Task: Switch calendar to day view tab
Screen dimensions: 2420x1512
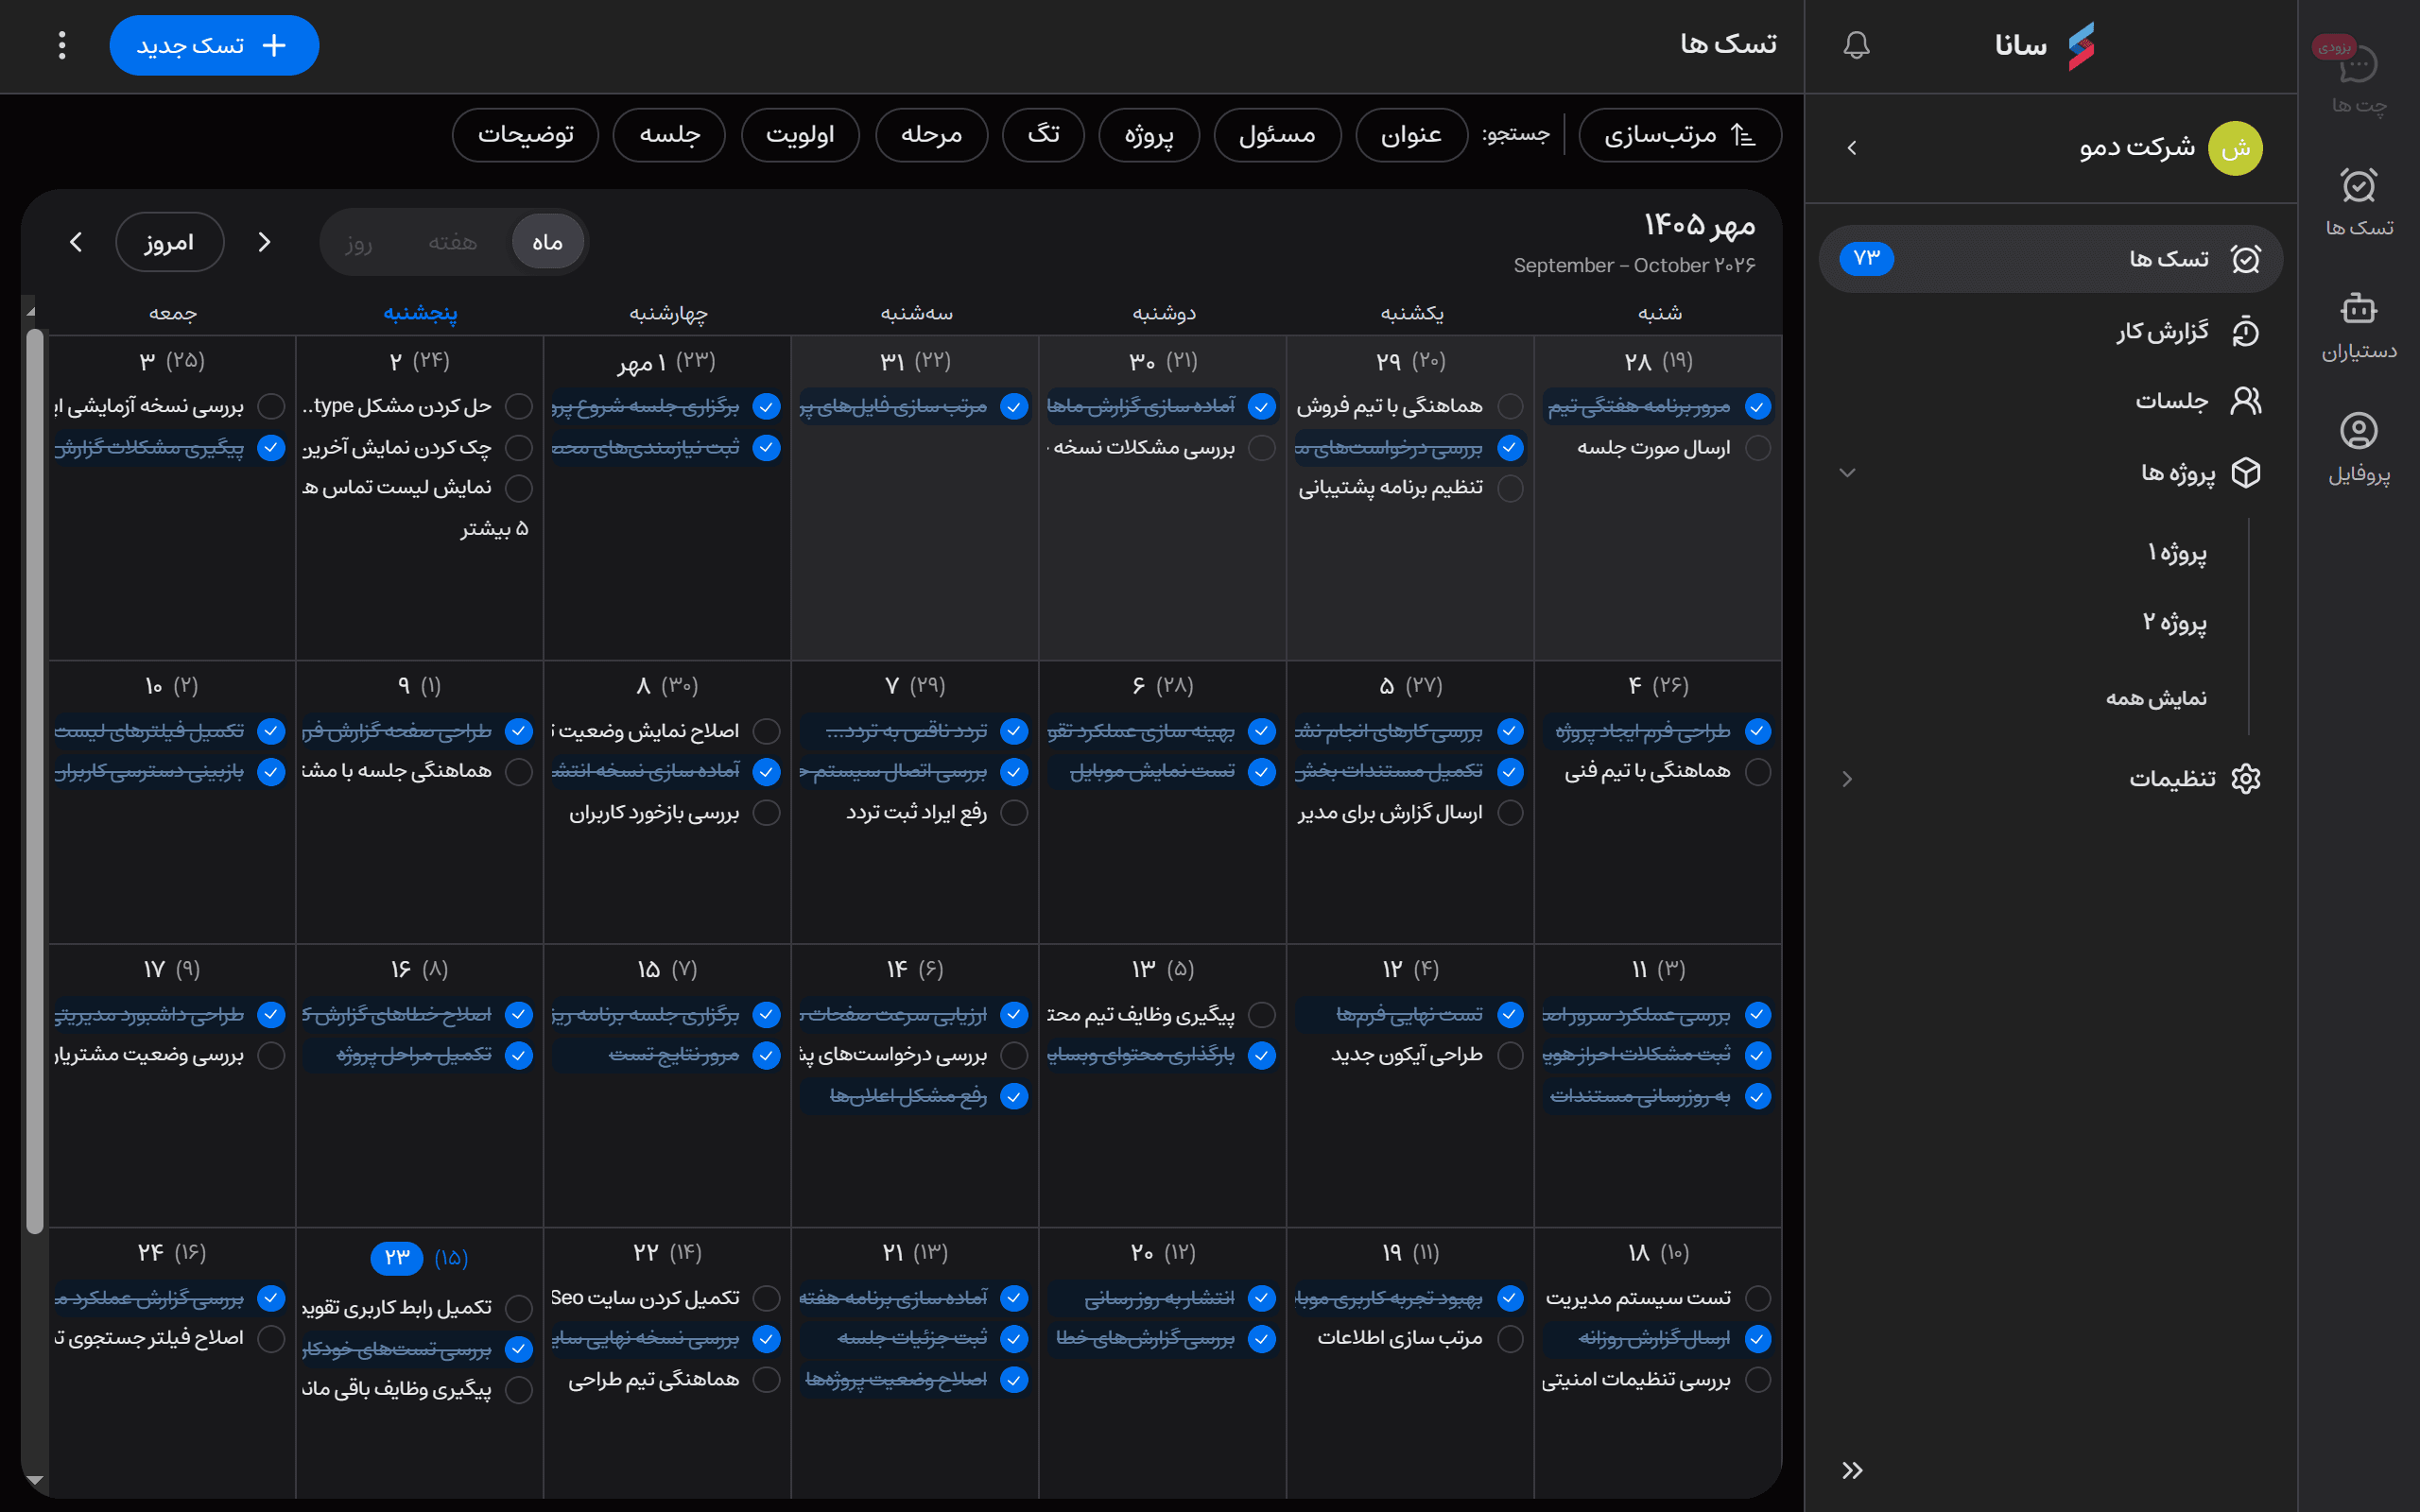Action: [359, 242]
